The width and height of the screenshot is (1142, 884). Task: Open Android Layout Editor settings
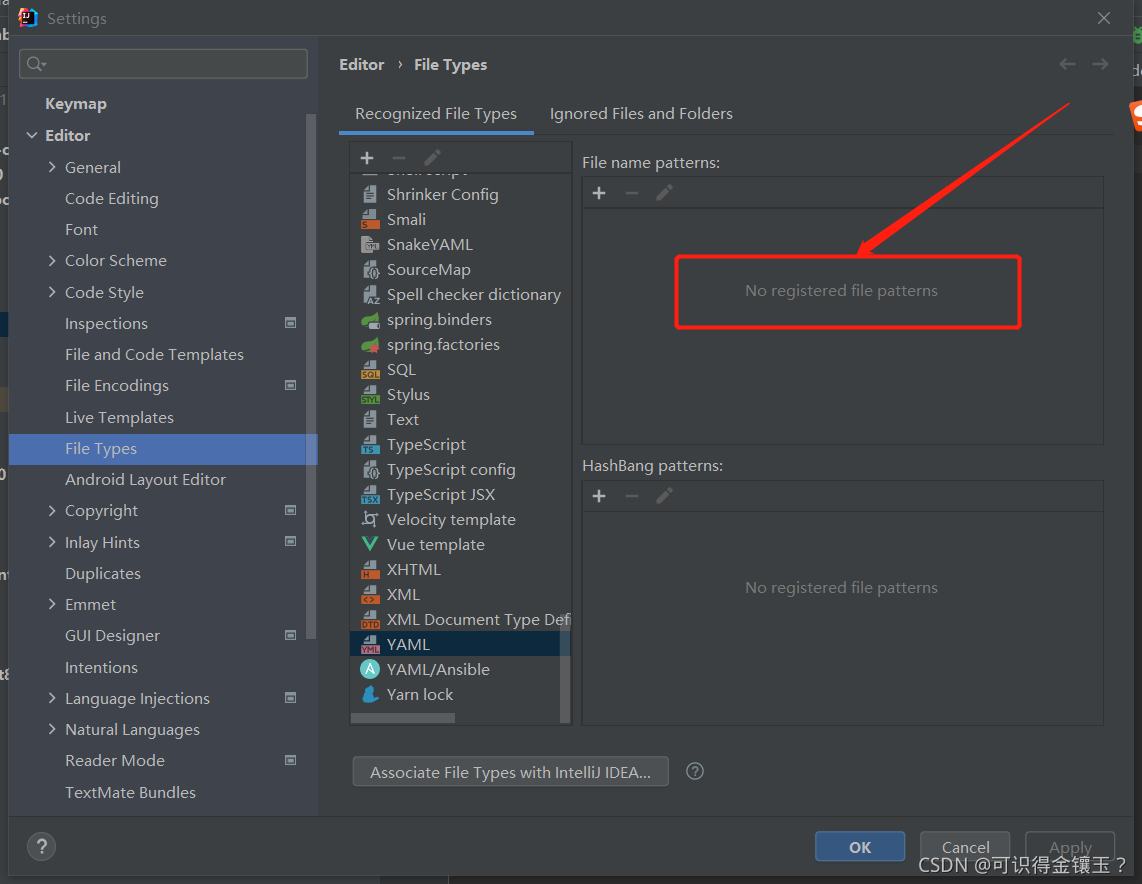(x=145, y=480)
